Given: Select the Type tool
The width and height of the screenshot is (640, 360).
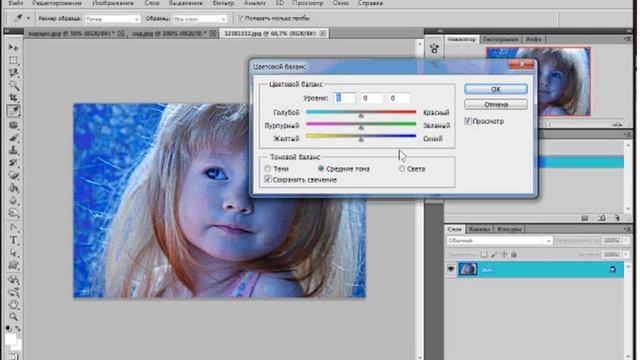Looking at the screenshot, I should point(13,240).
